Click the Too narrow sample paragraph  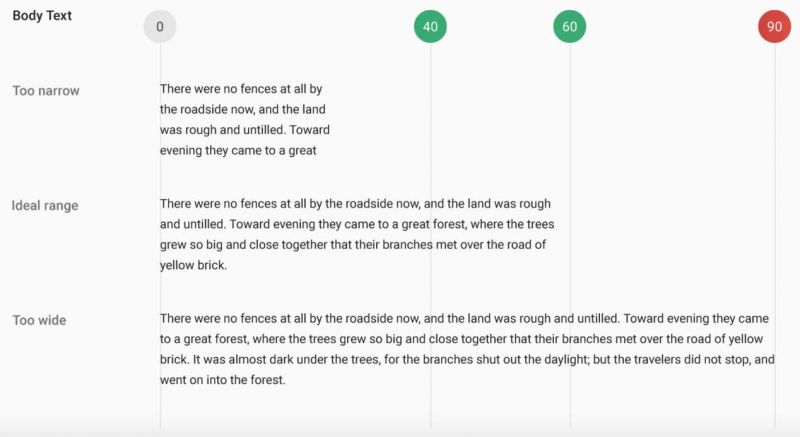coord(245,119)
